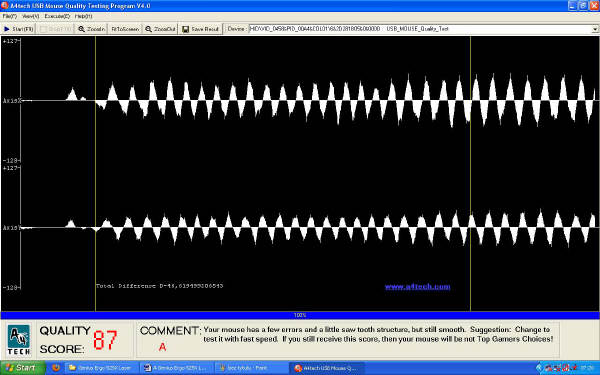This screenshot has width=600, height=375.
Task: Open the Device combo box text field
Action: tap(420, 29)
